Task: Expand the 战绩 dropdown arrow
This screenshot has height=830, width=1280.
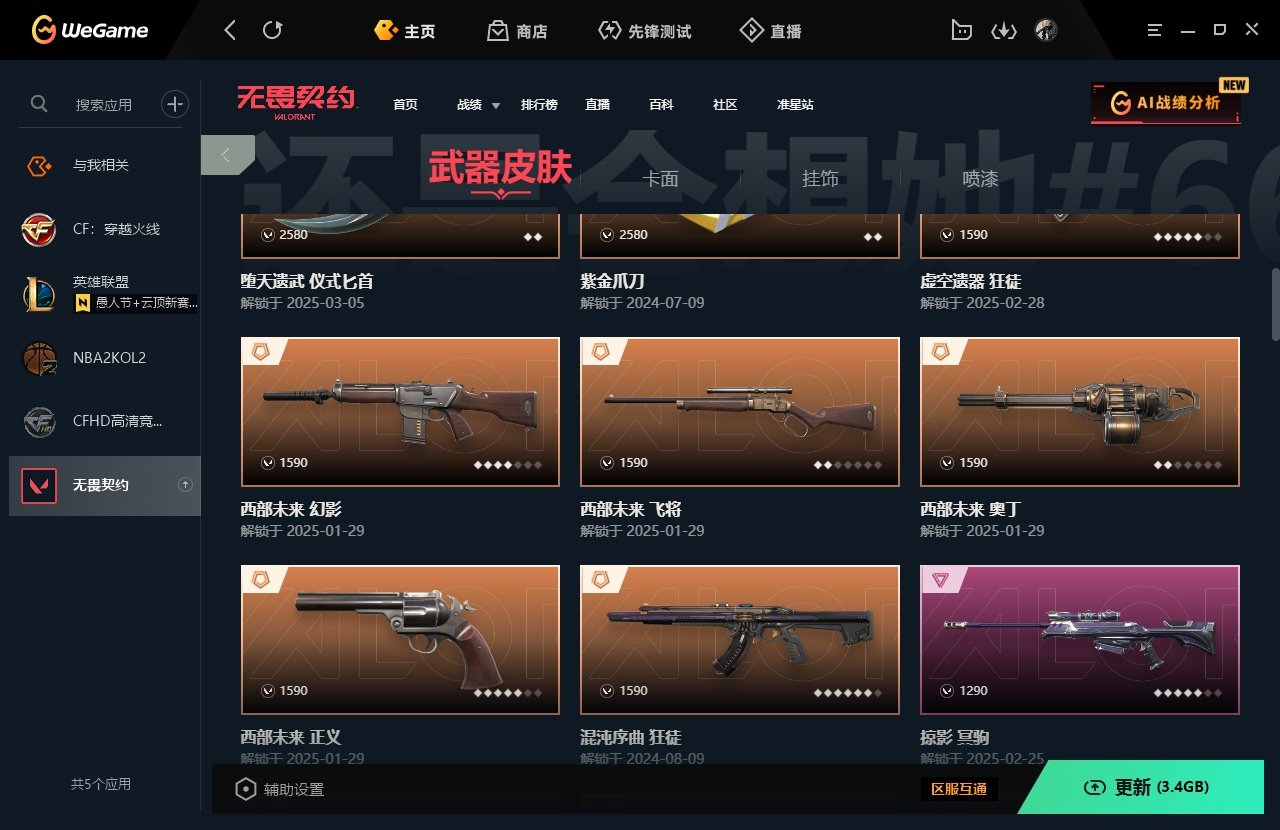Action: [x=495, y=105]
